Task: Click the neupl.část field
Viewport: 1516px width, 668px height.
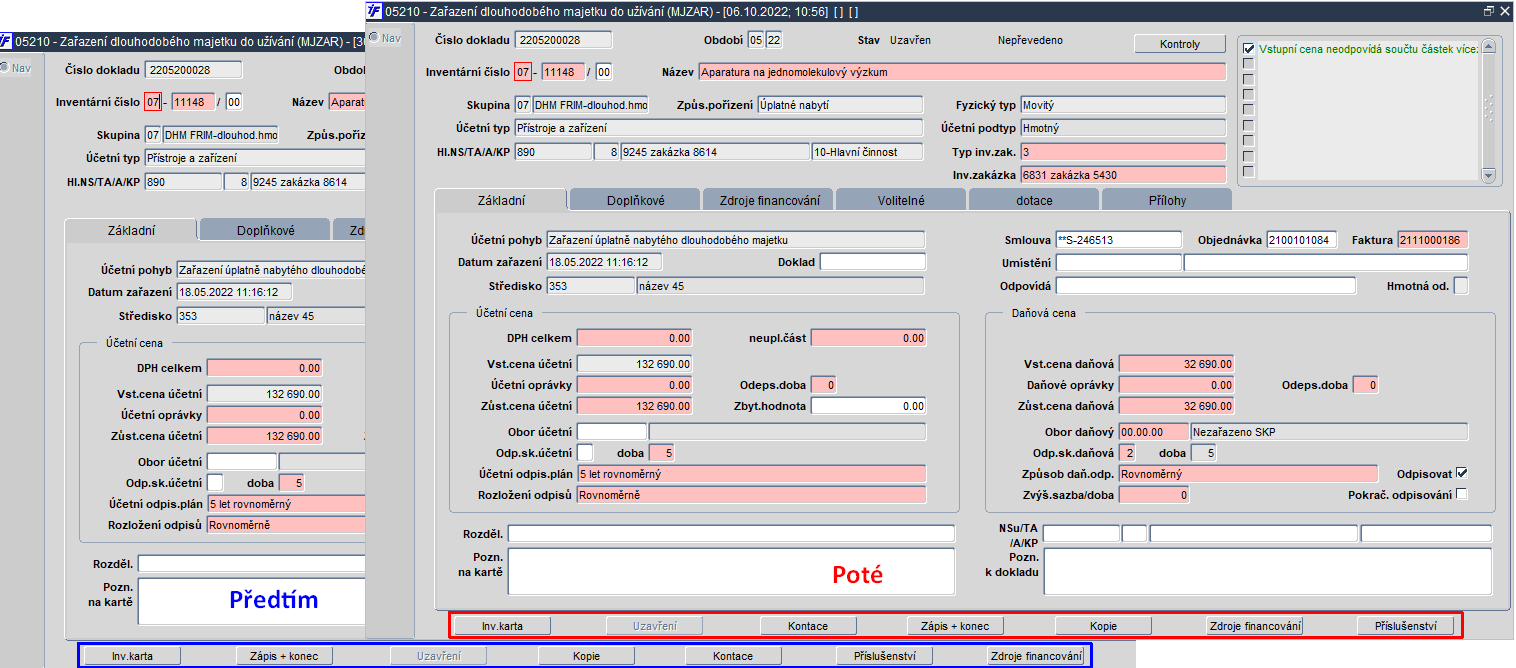Action: tap(868, 338)
